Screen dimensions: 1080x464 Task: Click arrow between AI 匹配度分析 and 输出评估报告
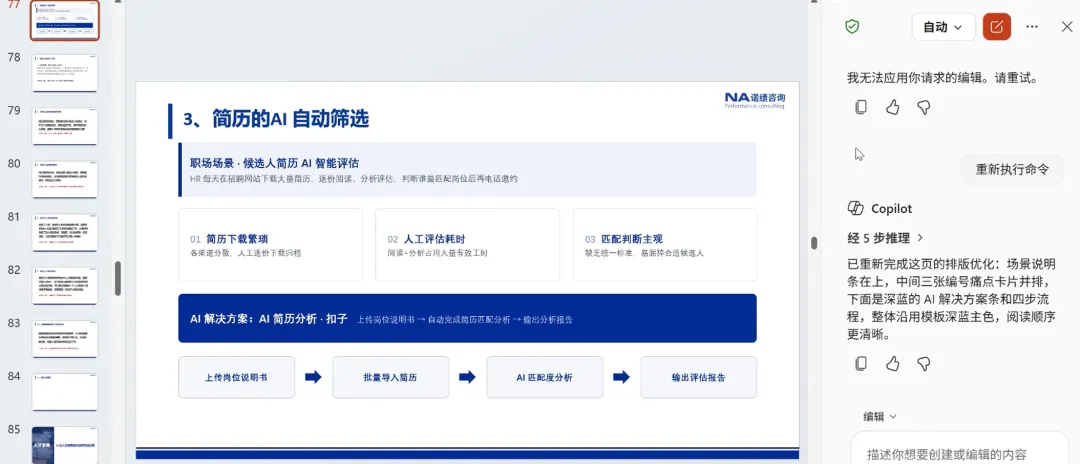[x=622, y=377]
